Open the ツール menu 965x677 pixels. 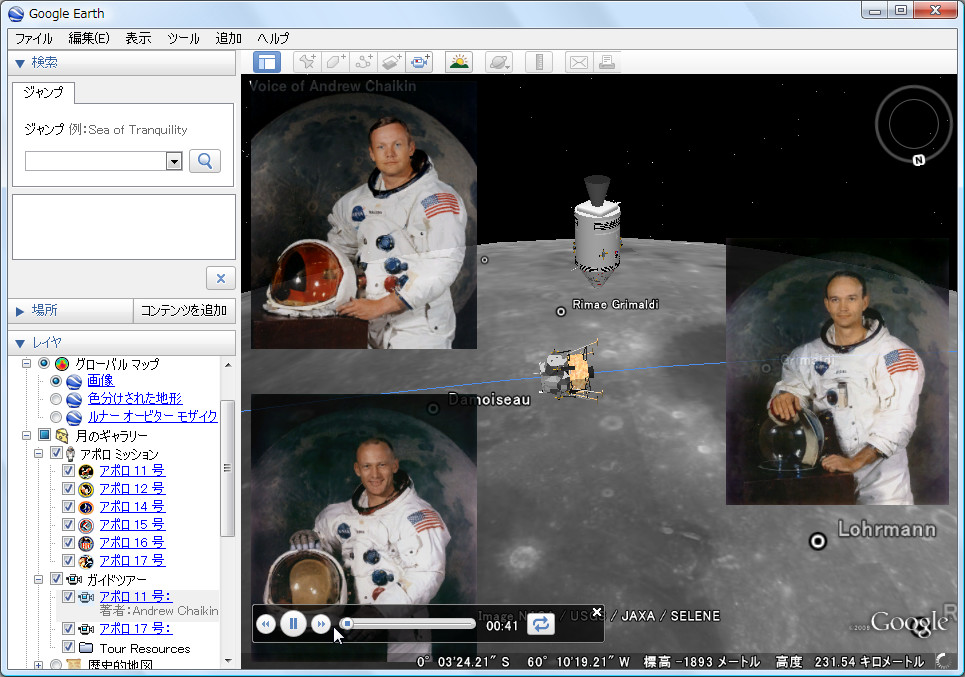(183, 38)
